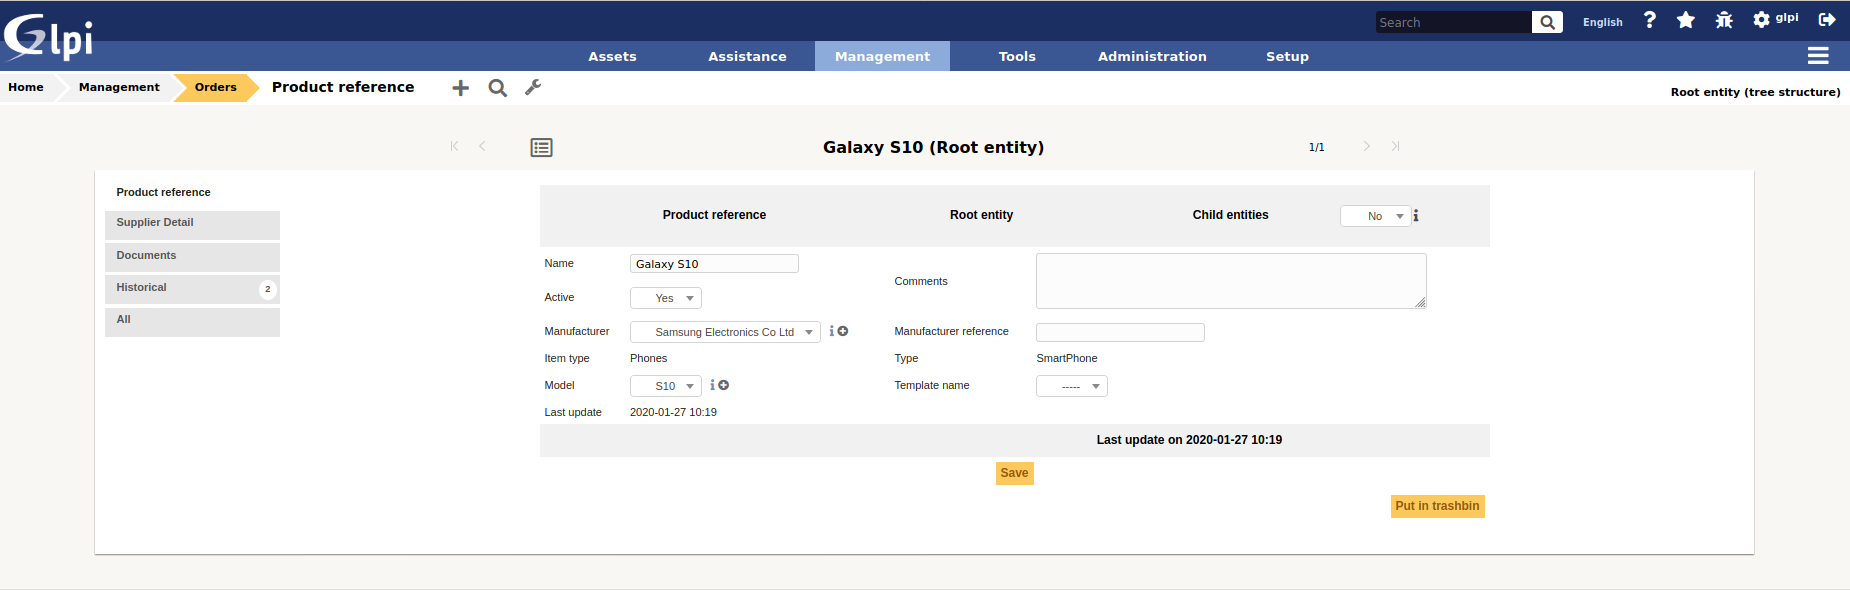Screen dimensions: 1850x590
Task: Click Put in trashbin button
Action: [1437, 506]
